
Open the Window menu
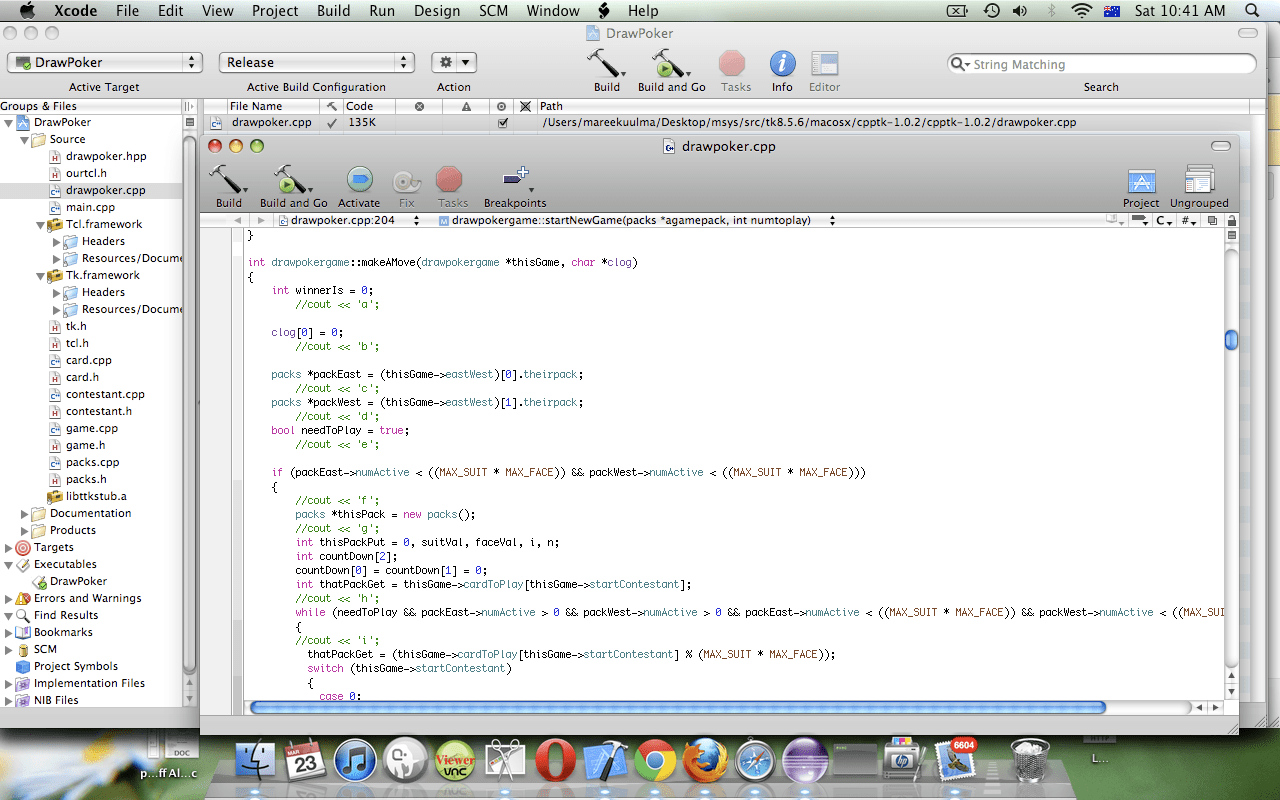pos(553,11)
